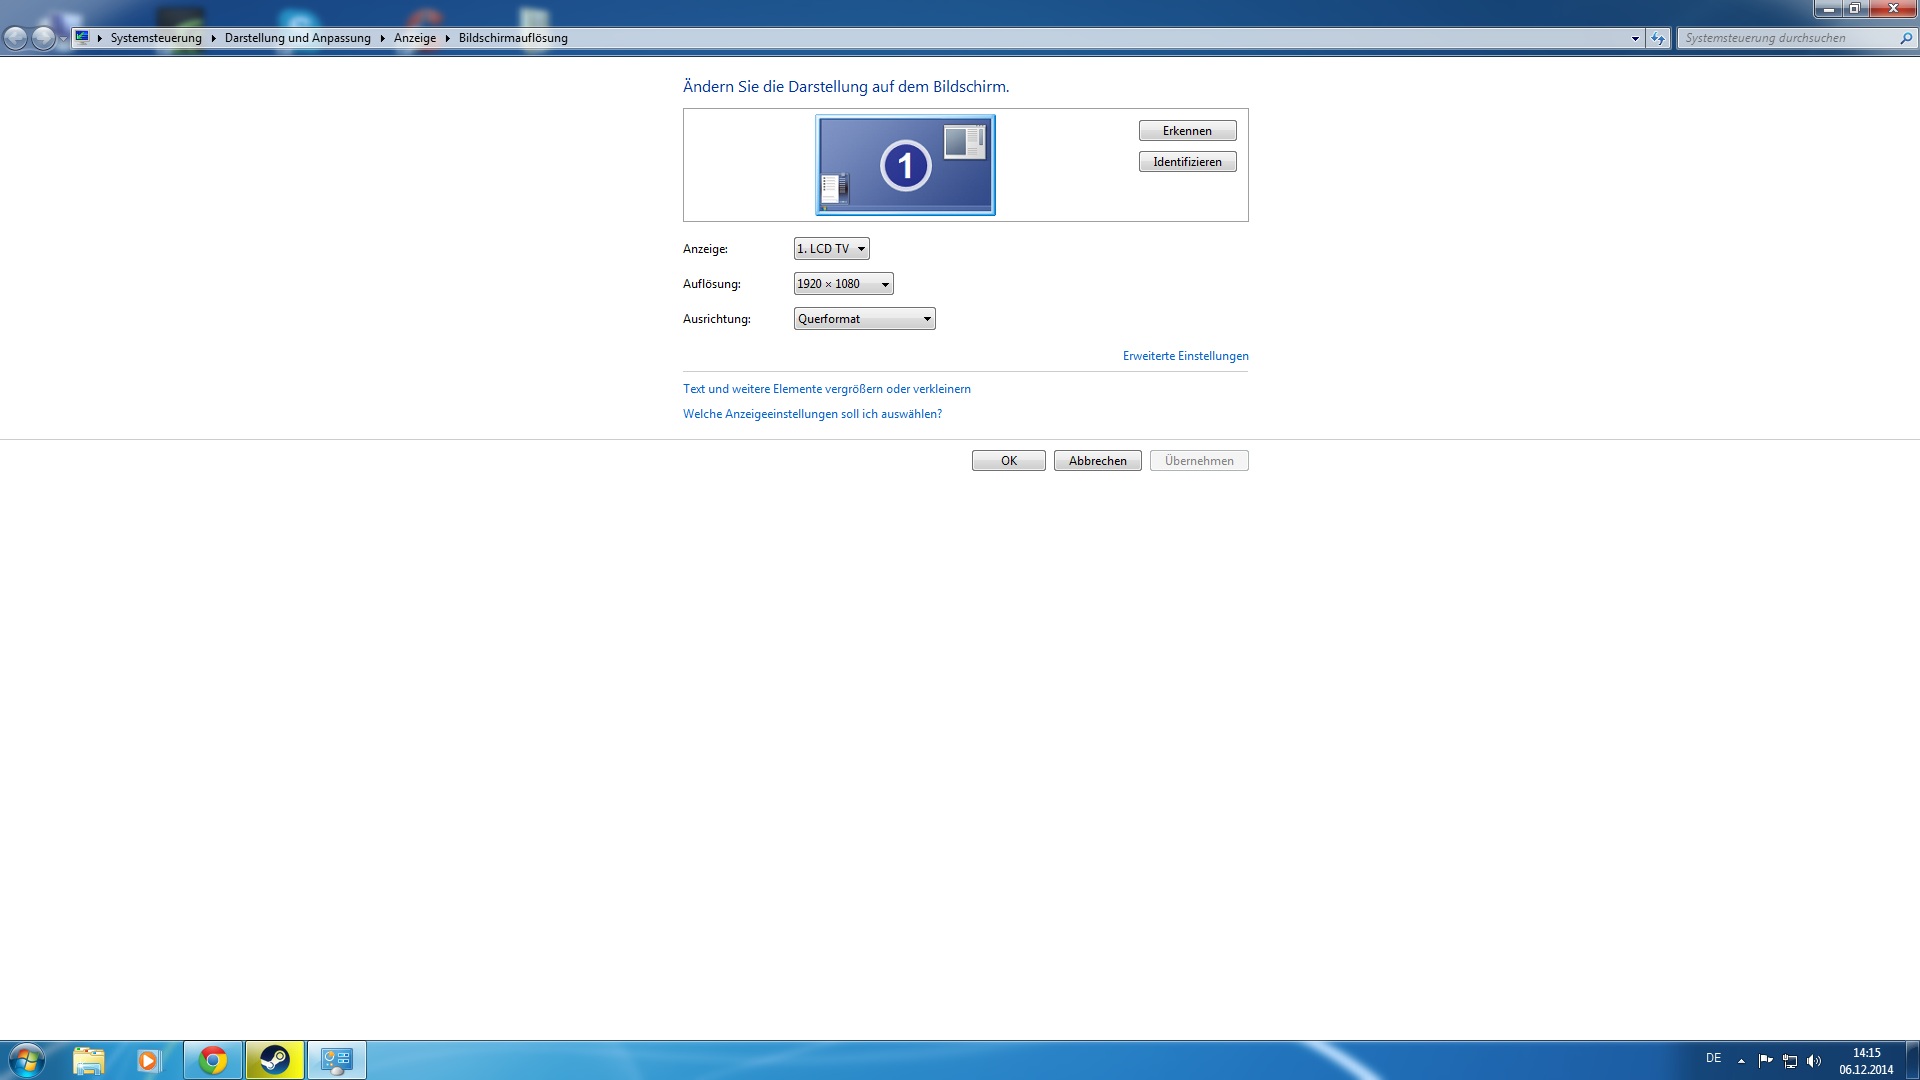
Task: Open Windows Explorer from taskbar
Action: 89,1060
